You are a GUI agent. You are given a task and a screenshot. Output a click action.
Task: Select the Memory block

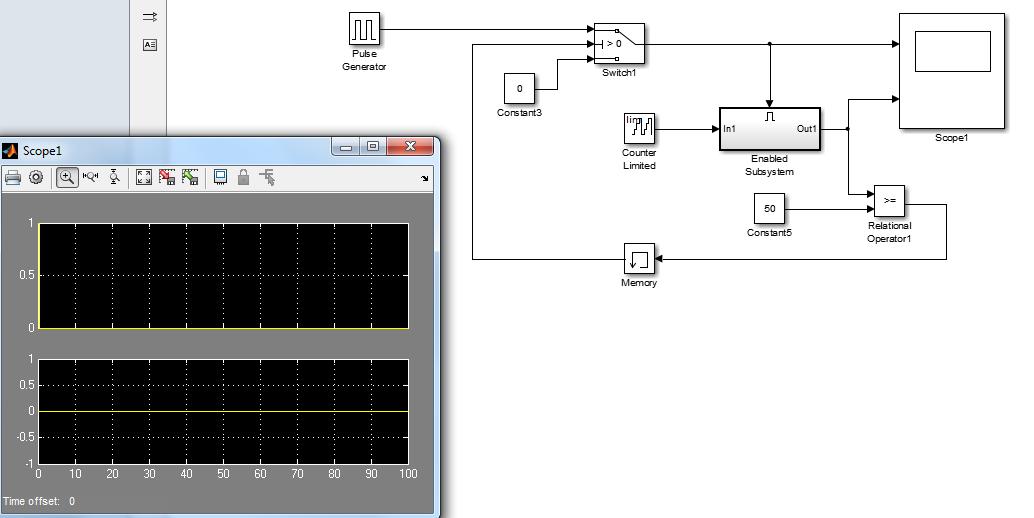(x=639, y=259)
